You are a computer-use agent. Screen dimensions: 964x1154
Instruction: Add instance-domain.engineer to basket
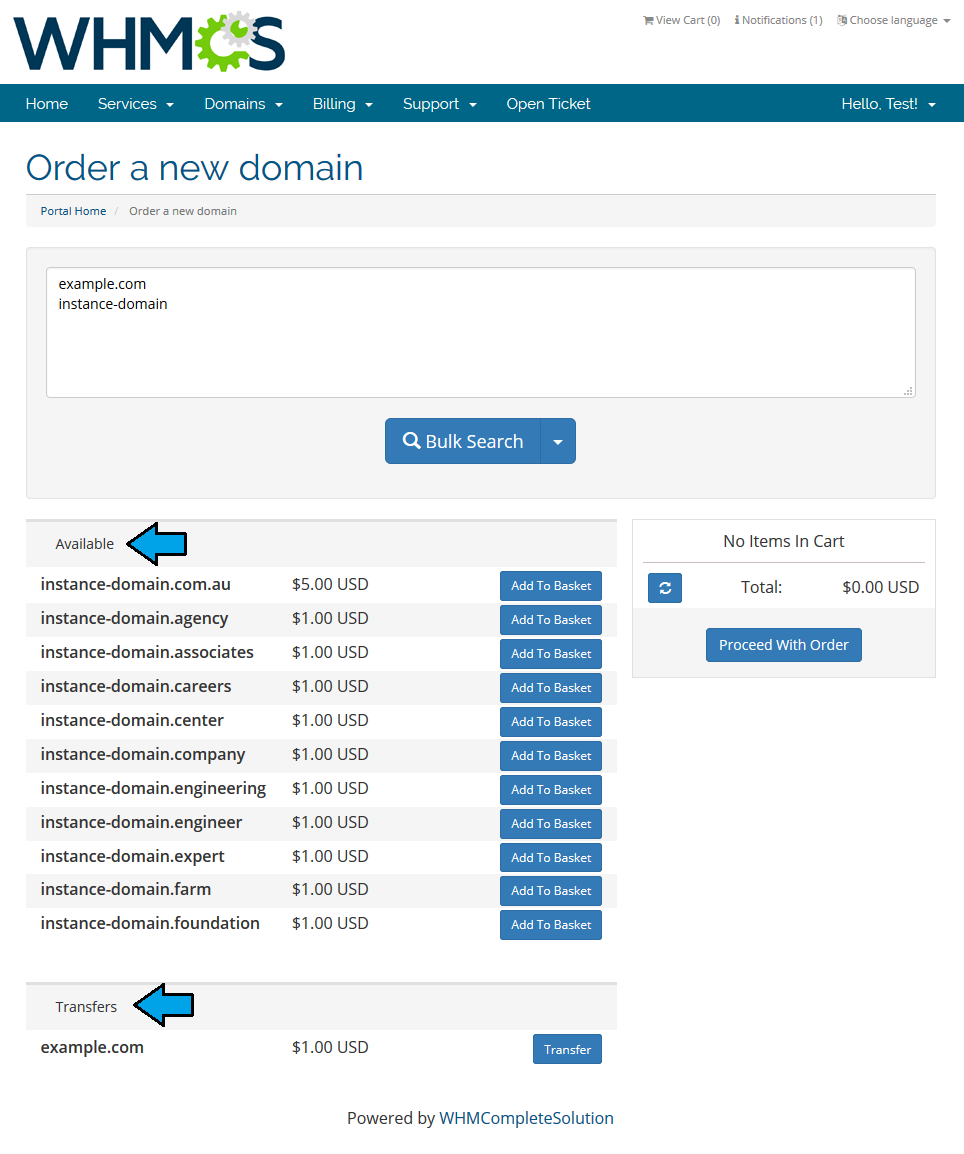point(551,824)
